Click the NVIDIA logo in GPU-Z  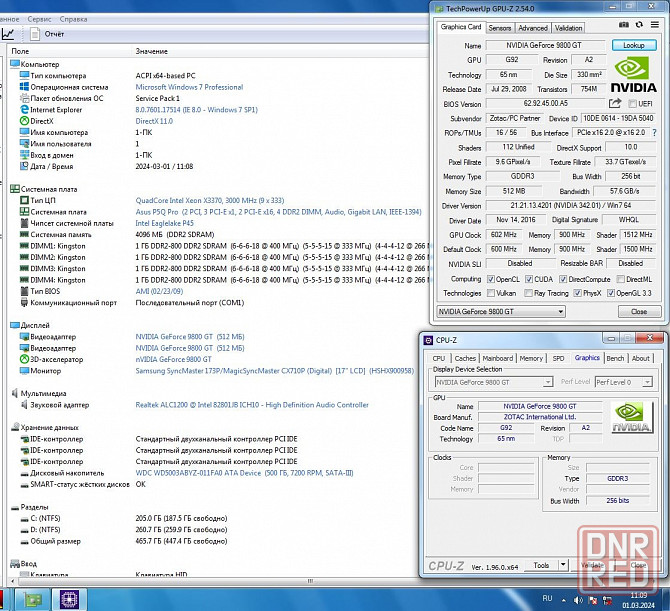[x=633, y=75]
